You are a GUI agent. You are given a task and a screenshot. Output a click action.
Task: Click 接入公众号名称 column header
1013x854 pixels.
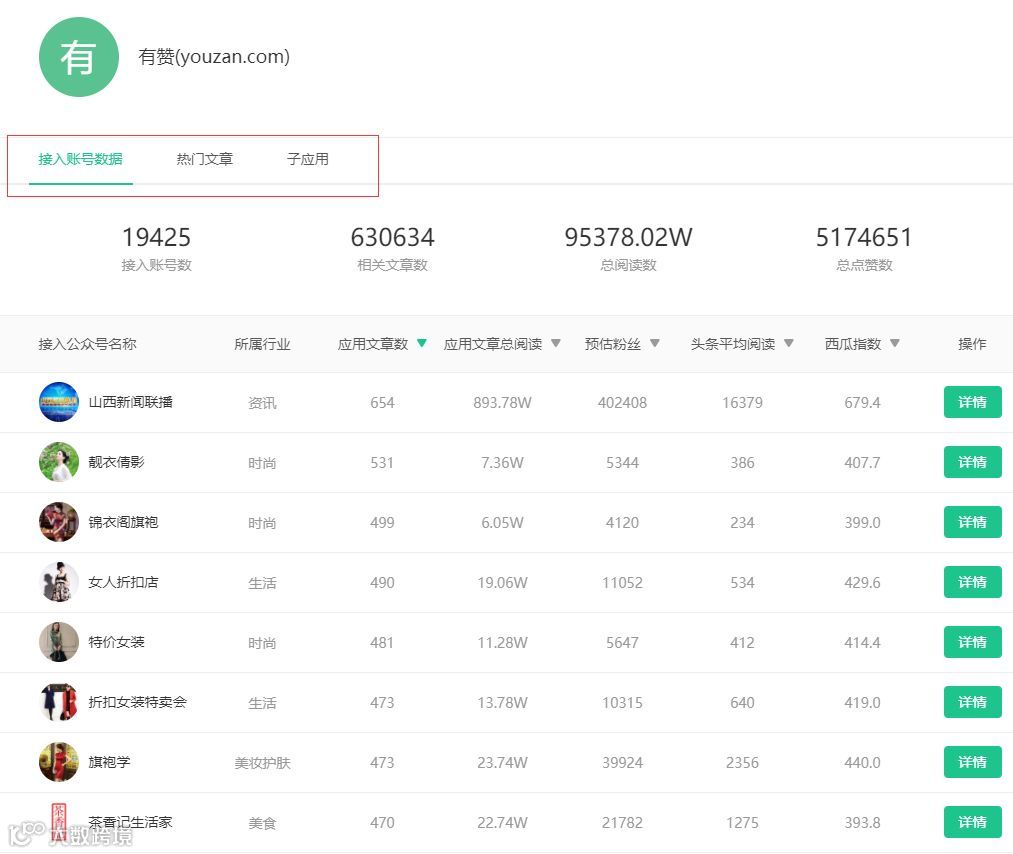pyautogui.click(x=87, y=344)
